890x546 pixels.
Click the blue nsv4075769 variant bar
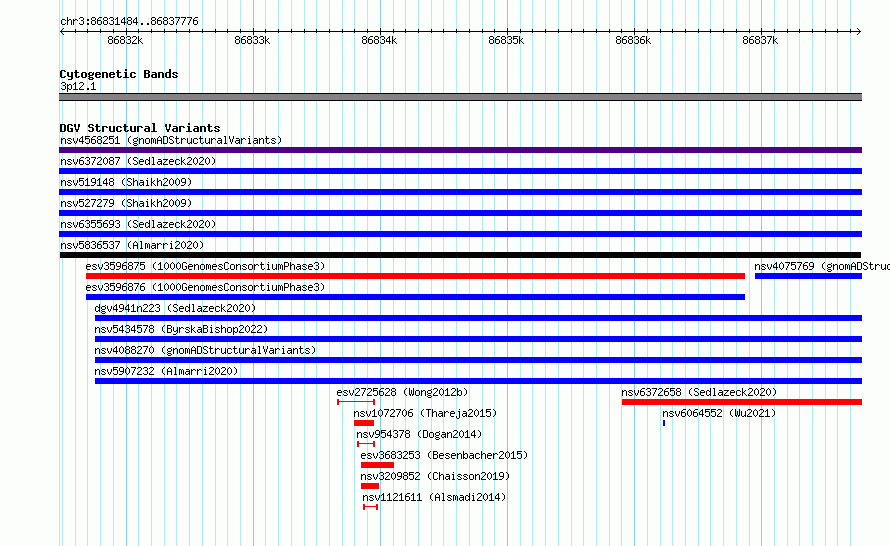[x=808, y=276]
